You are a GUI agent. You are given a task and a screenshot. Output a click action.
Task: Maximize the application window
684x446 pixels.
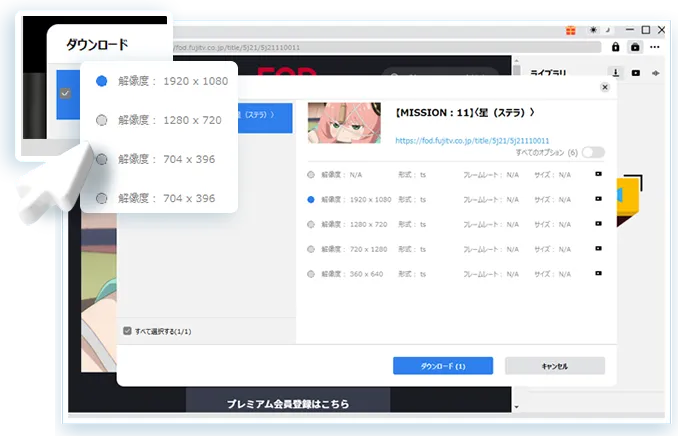point(646,30)
